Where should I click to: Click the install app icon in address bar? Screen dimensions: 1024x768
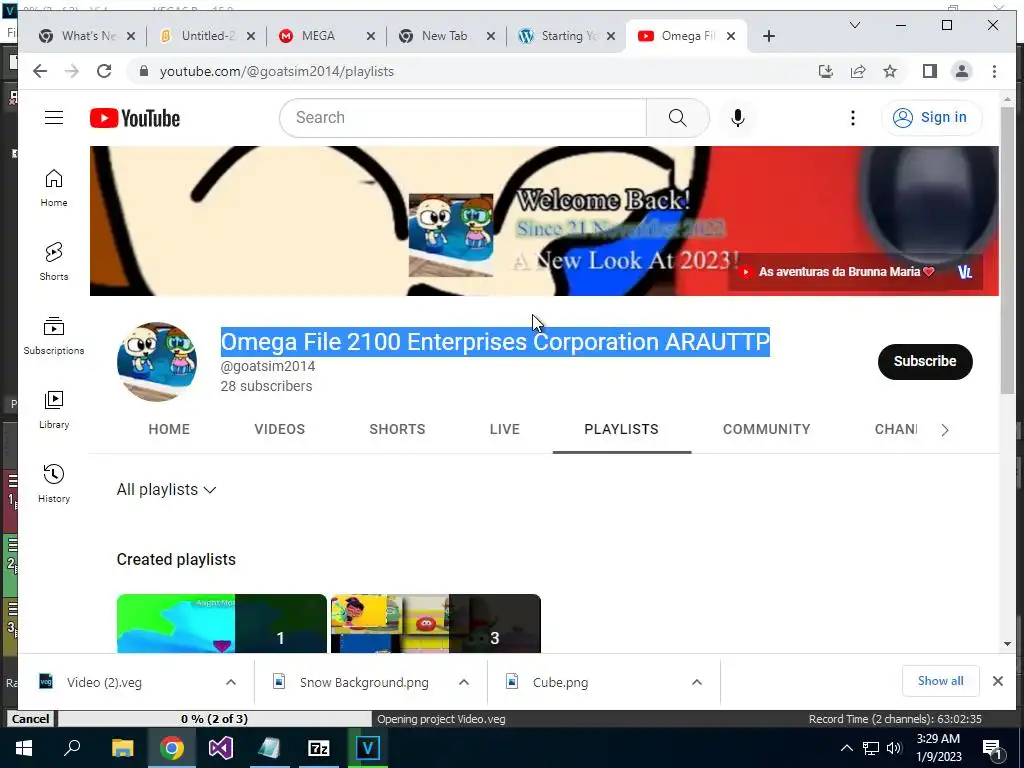click(x=825, y=71)
